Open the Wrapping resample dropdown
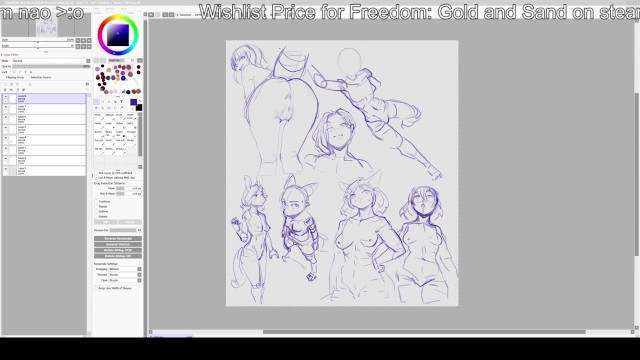Viewport: 640px width, 360px height. pos(125,269)
